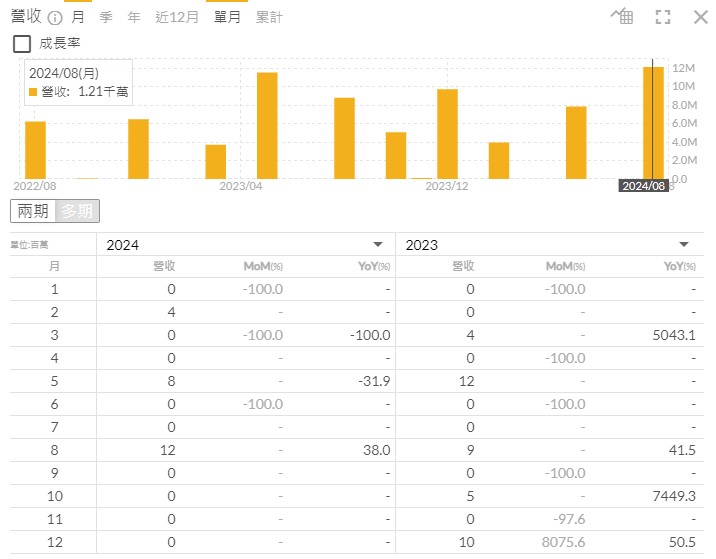
Task: Click the 2024/08 highlighted revenue bar
Action: point(653,122)
